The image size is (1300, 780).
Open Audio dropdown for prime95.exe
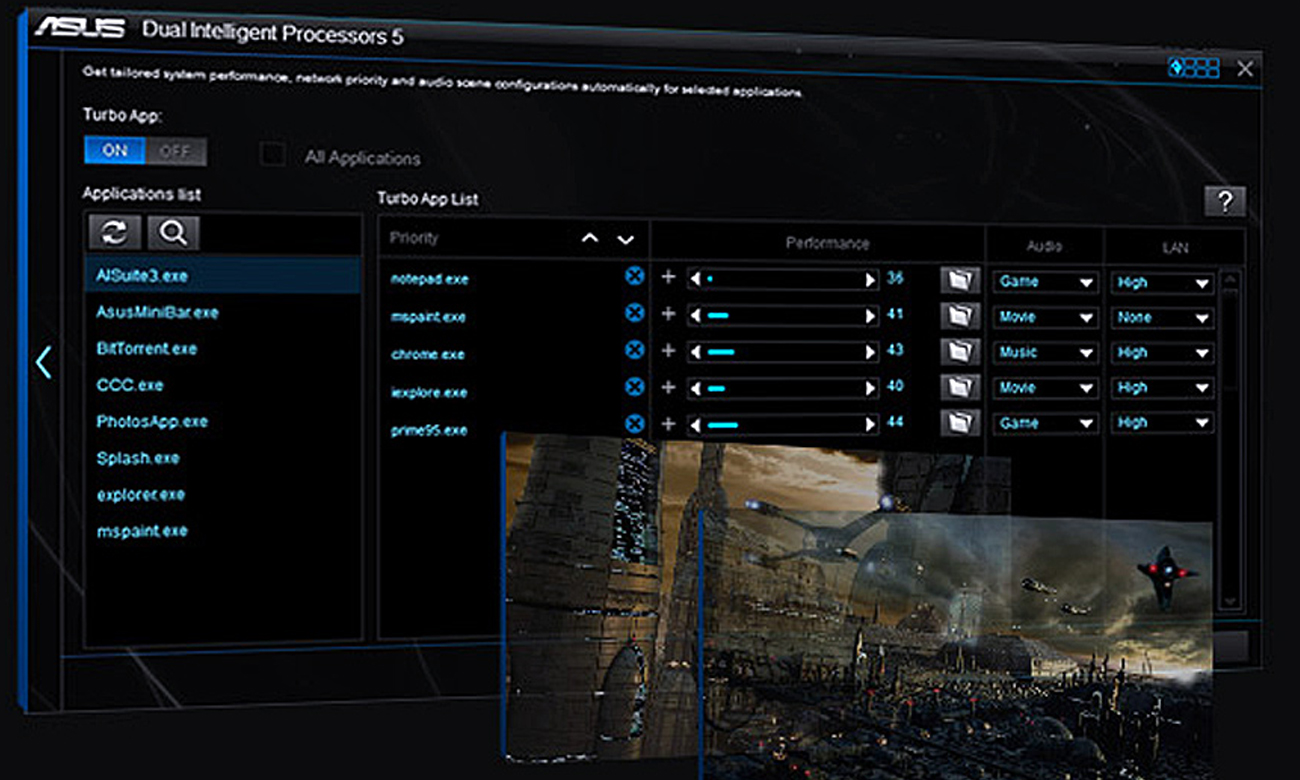point(1045,423)
